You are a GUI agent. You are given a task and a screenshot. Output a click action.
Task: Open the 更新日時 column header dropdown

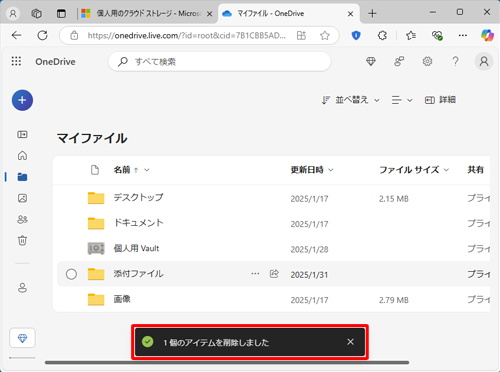312,170
